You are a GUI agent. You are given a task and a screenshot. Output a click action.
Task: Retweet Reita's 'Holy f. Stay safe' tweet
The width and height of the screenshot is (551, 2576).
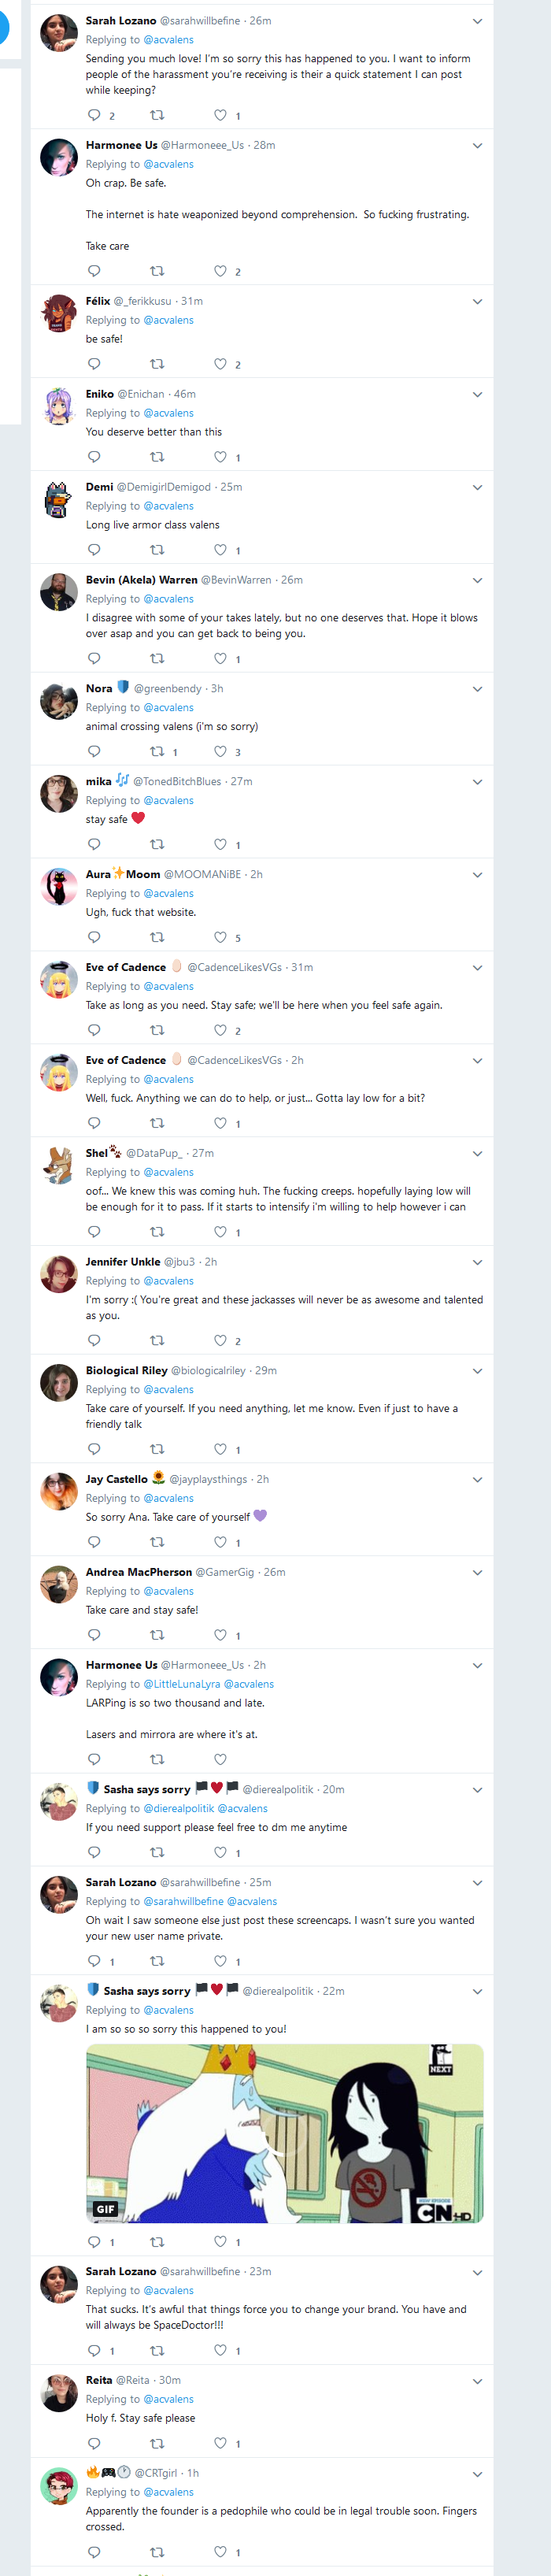pyautogui.click(x=157, y=2443)
